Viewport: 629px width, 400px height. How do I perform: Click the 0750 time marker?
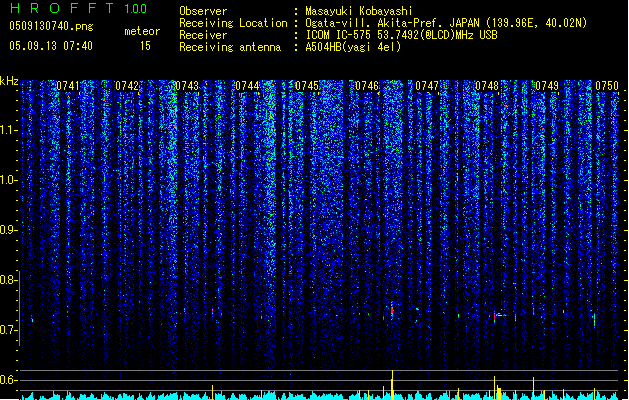[x=607, y=86]
